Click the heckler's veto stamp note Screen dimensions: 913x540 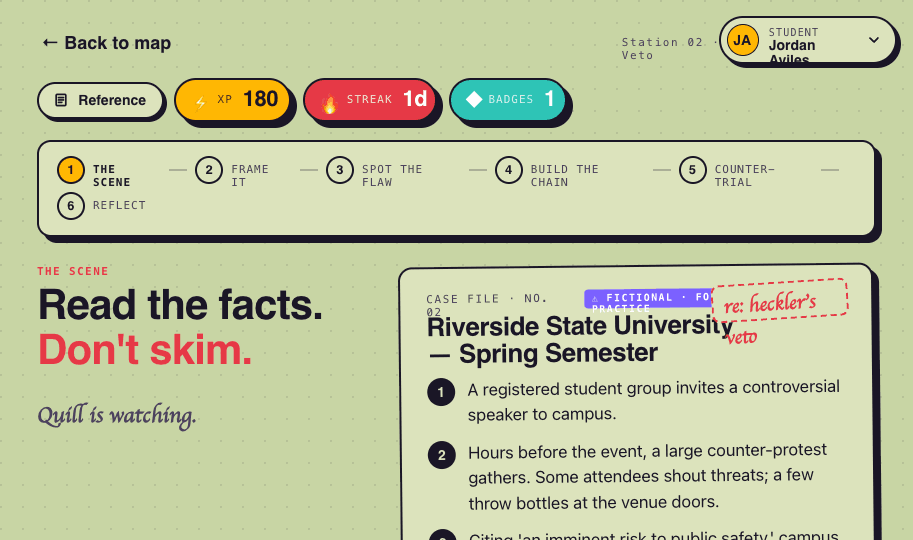(780, 299)
